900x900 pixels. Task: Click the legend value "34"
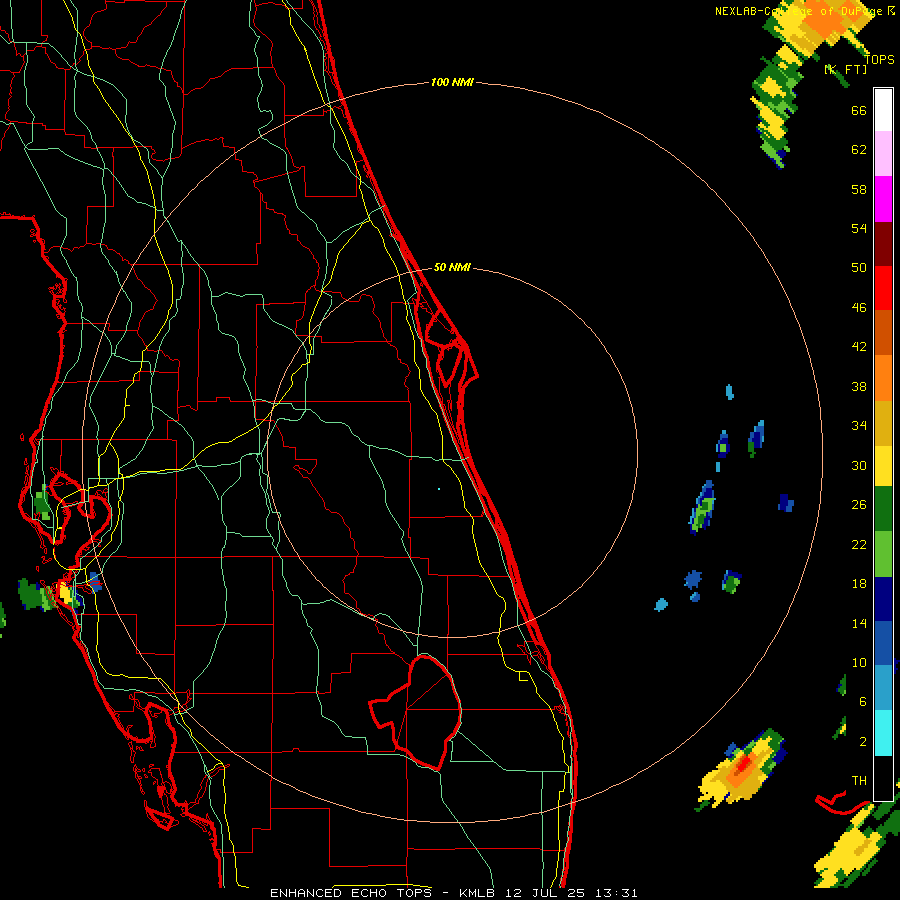[859, 426]
